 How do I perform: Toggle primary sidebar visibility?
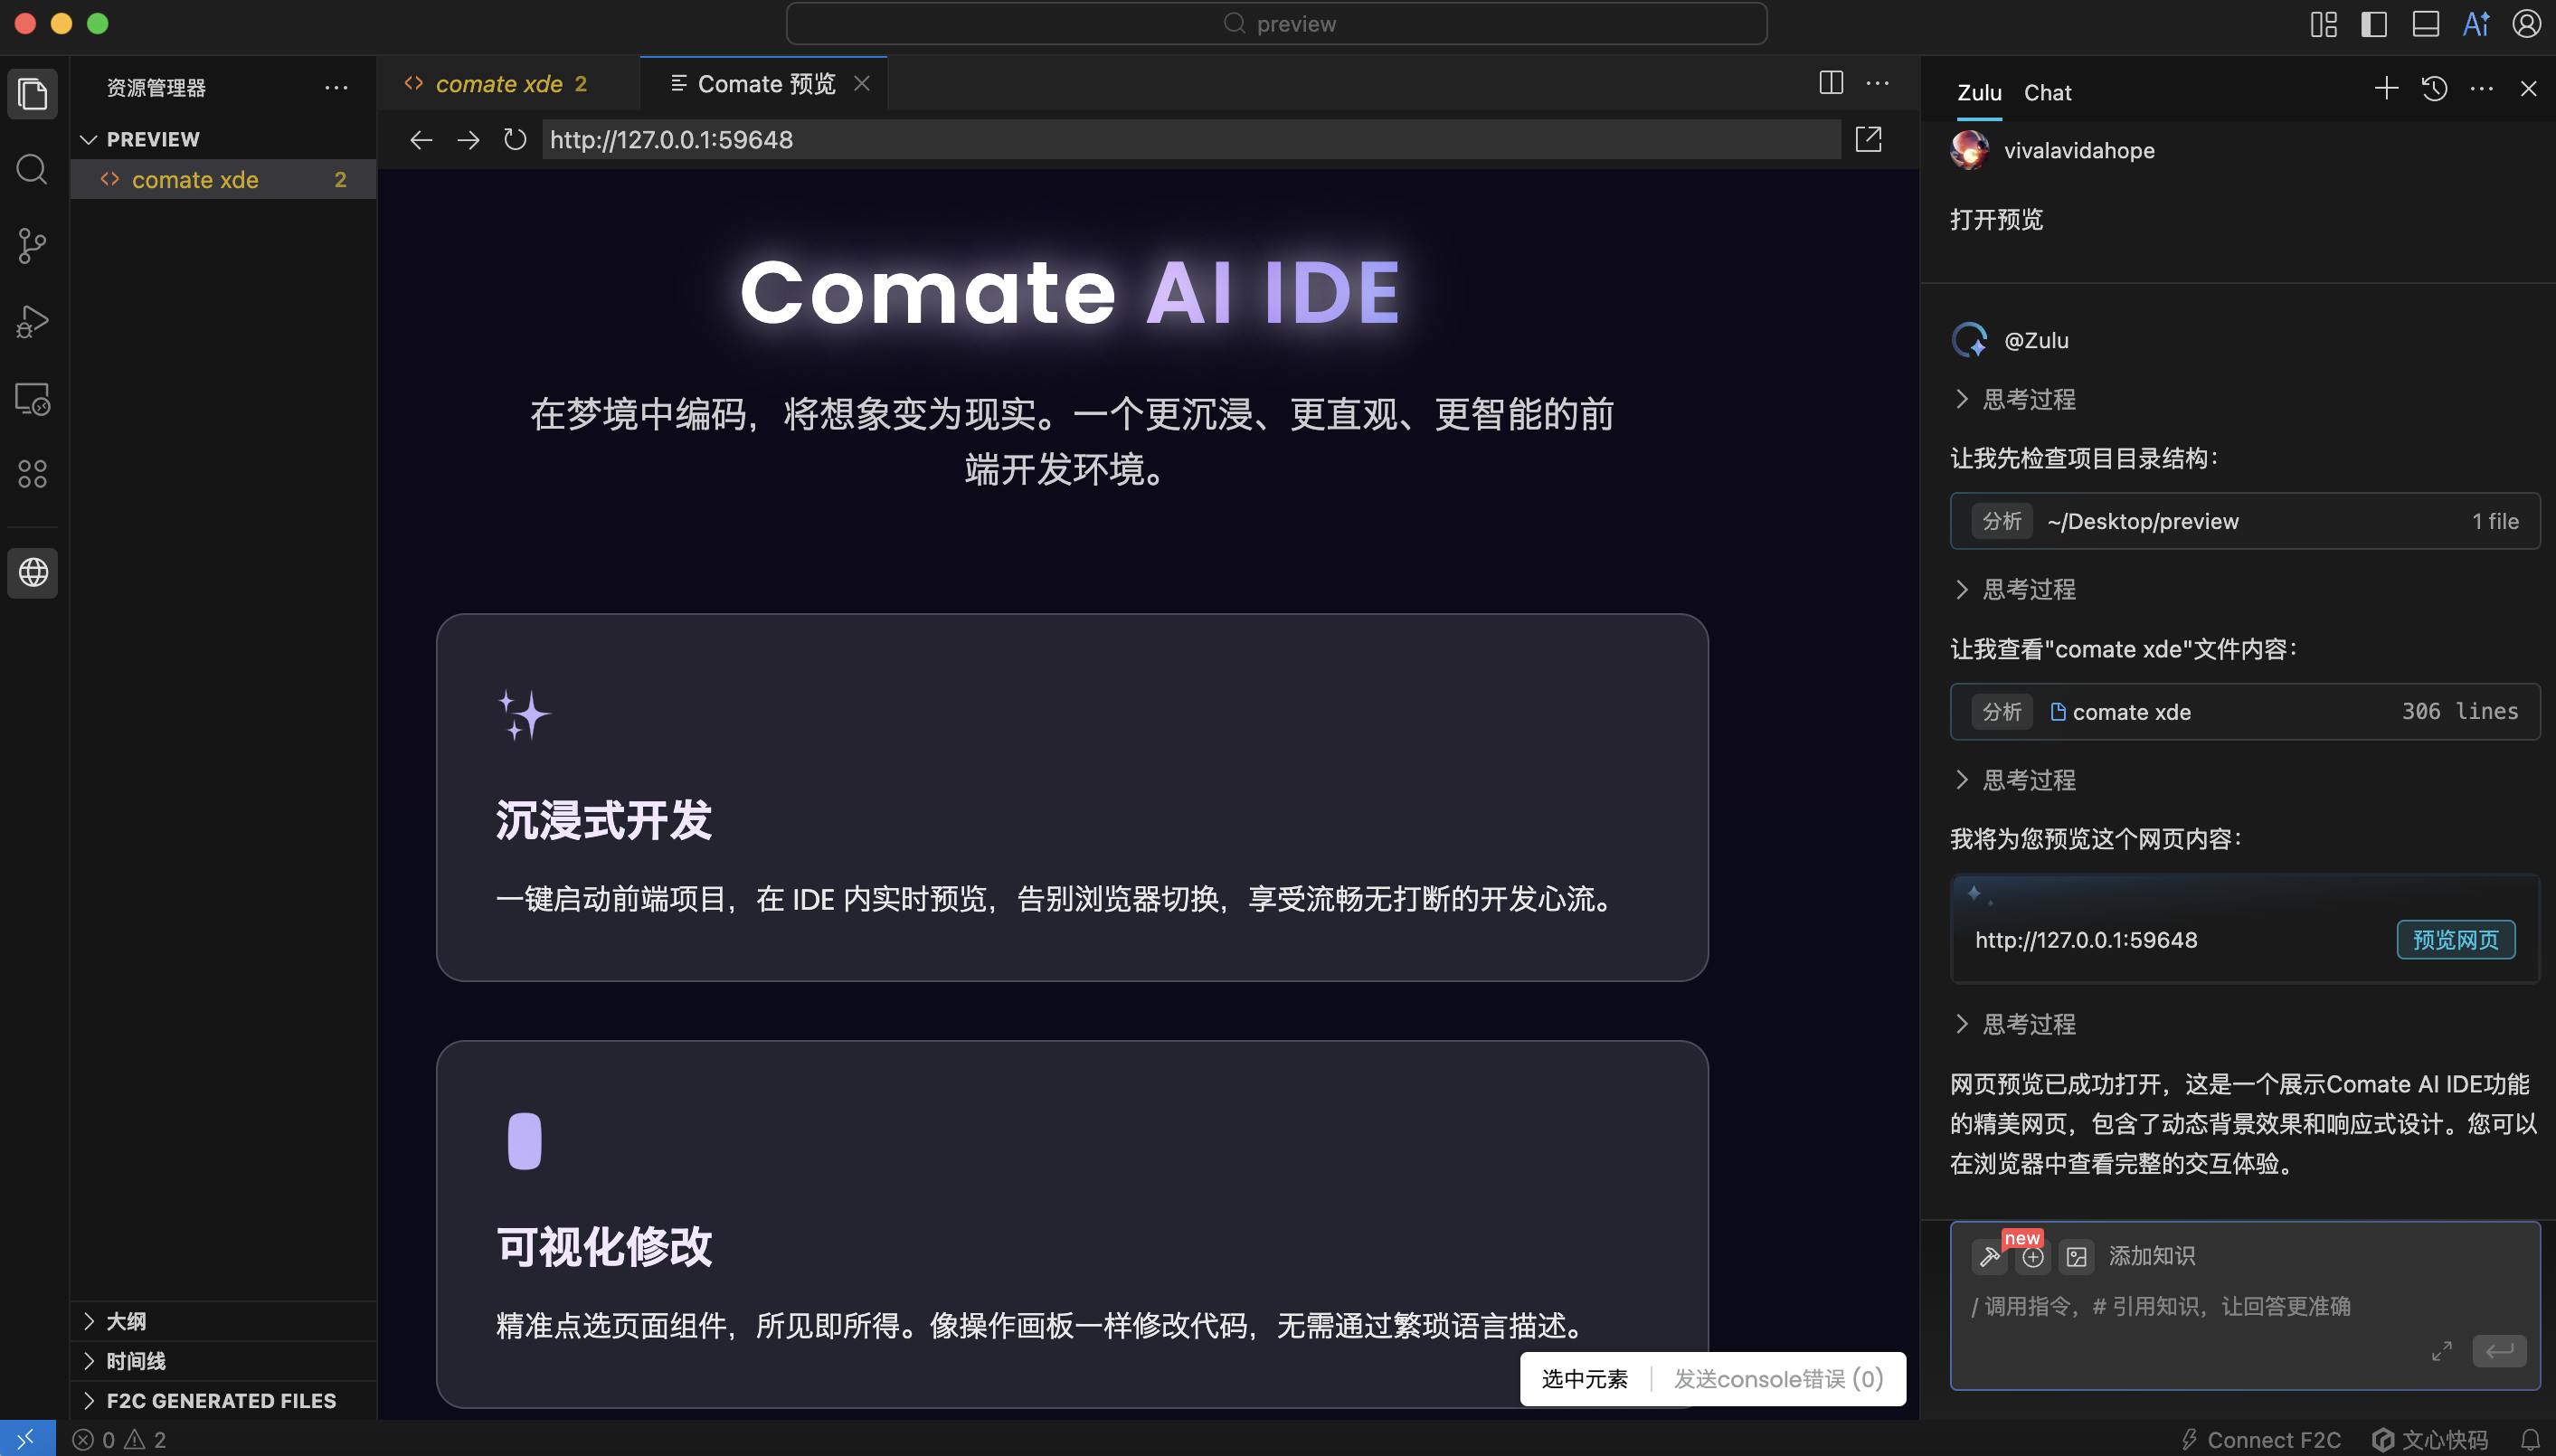pyautogui.click(x=2374, y=24)
